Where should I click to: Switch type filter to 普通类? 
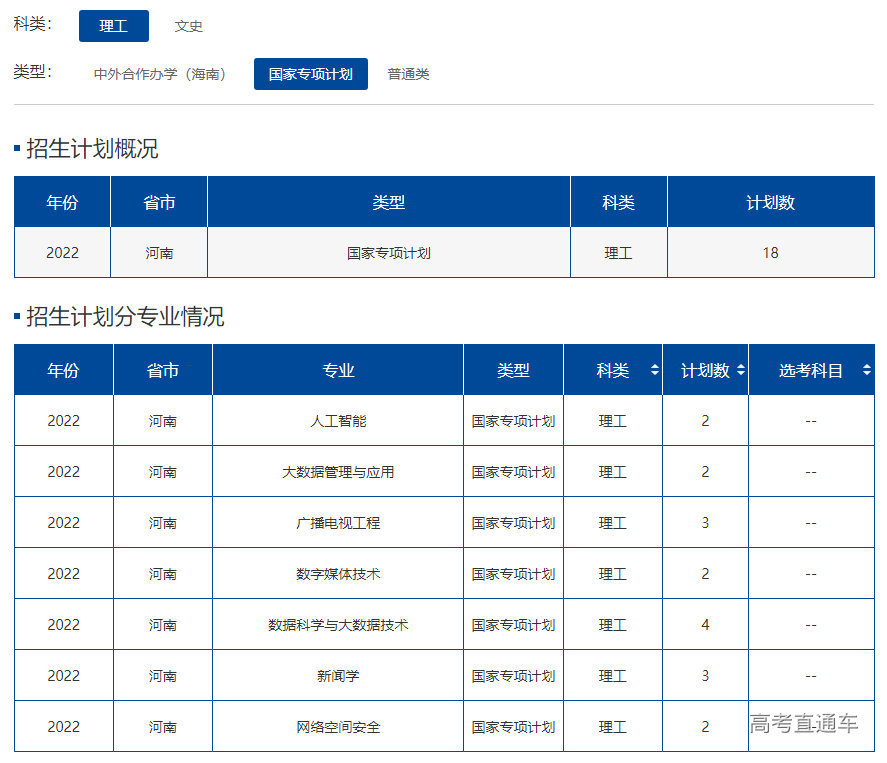coord(408,74)
